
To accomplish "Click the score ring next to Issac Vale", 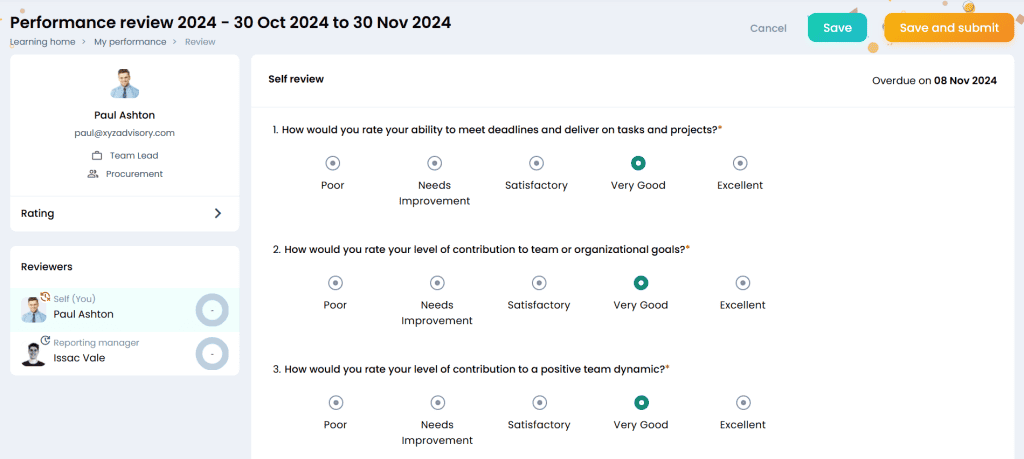I will [212, 354].
